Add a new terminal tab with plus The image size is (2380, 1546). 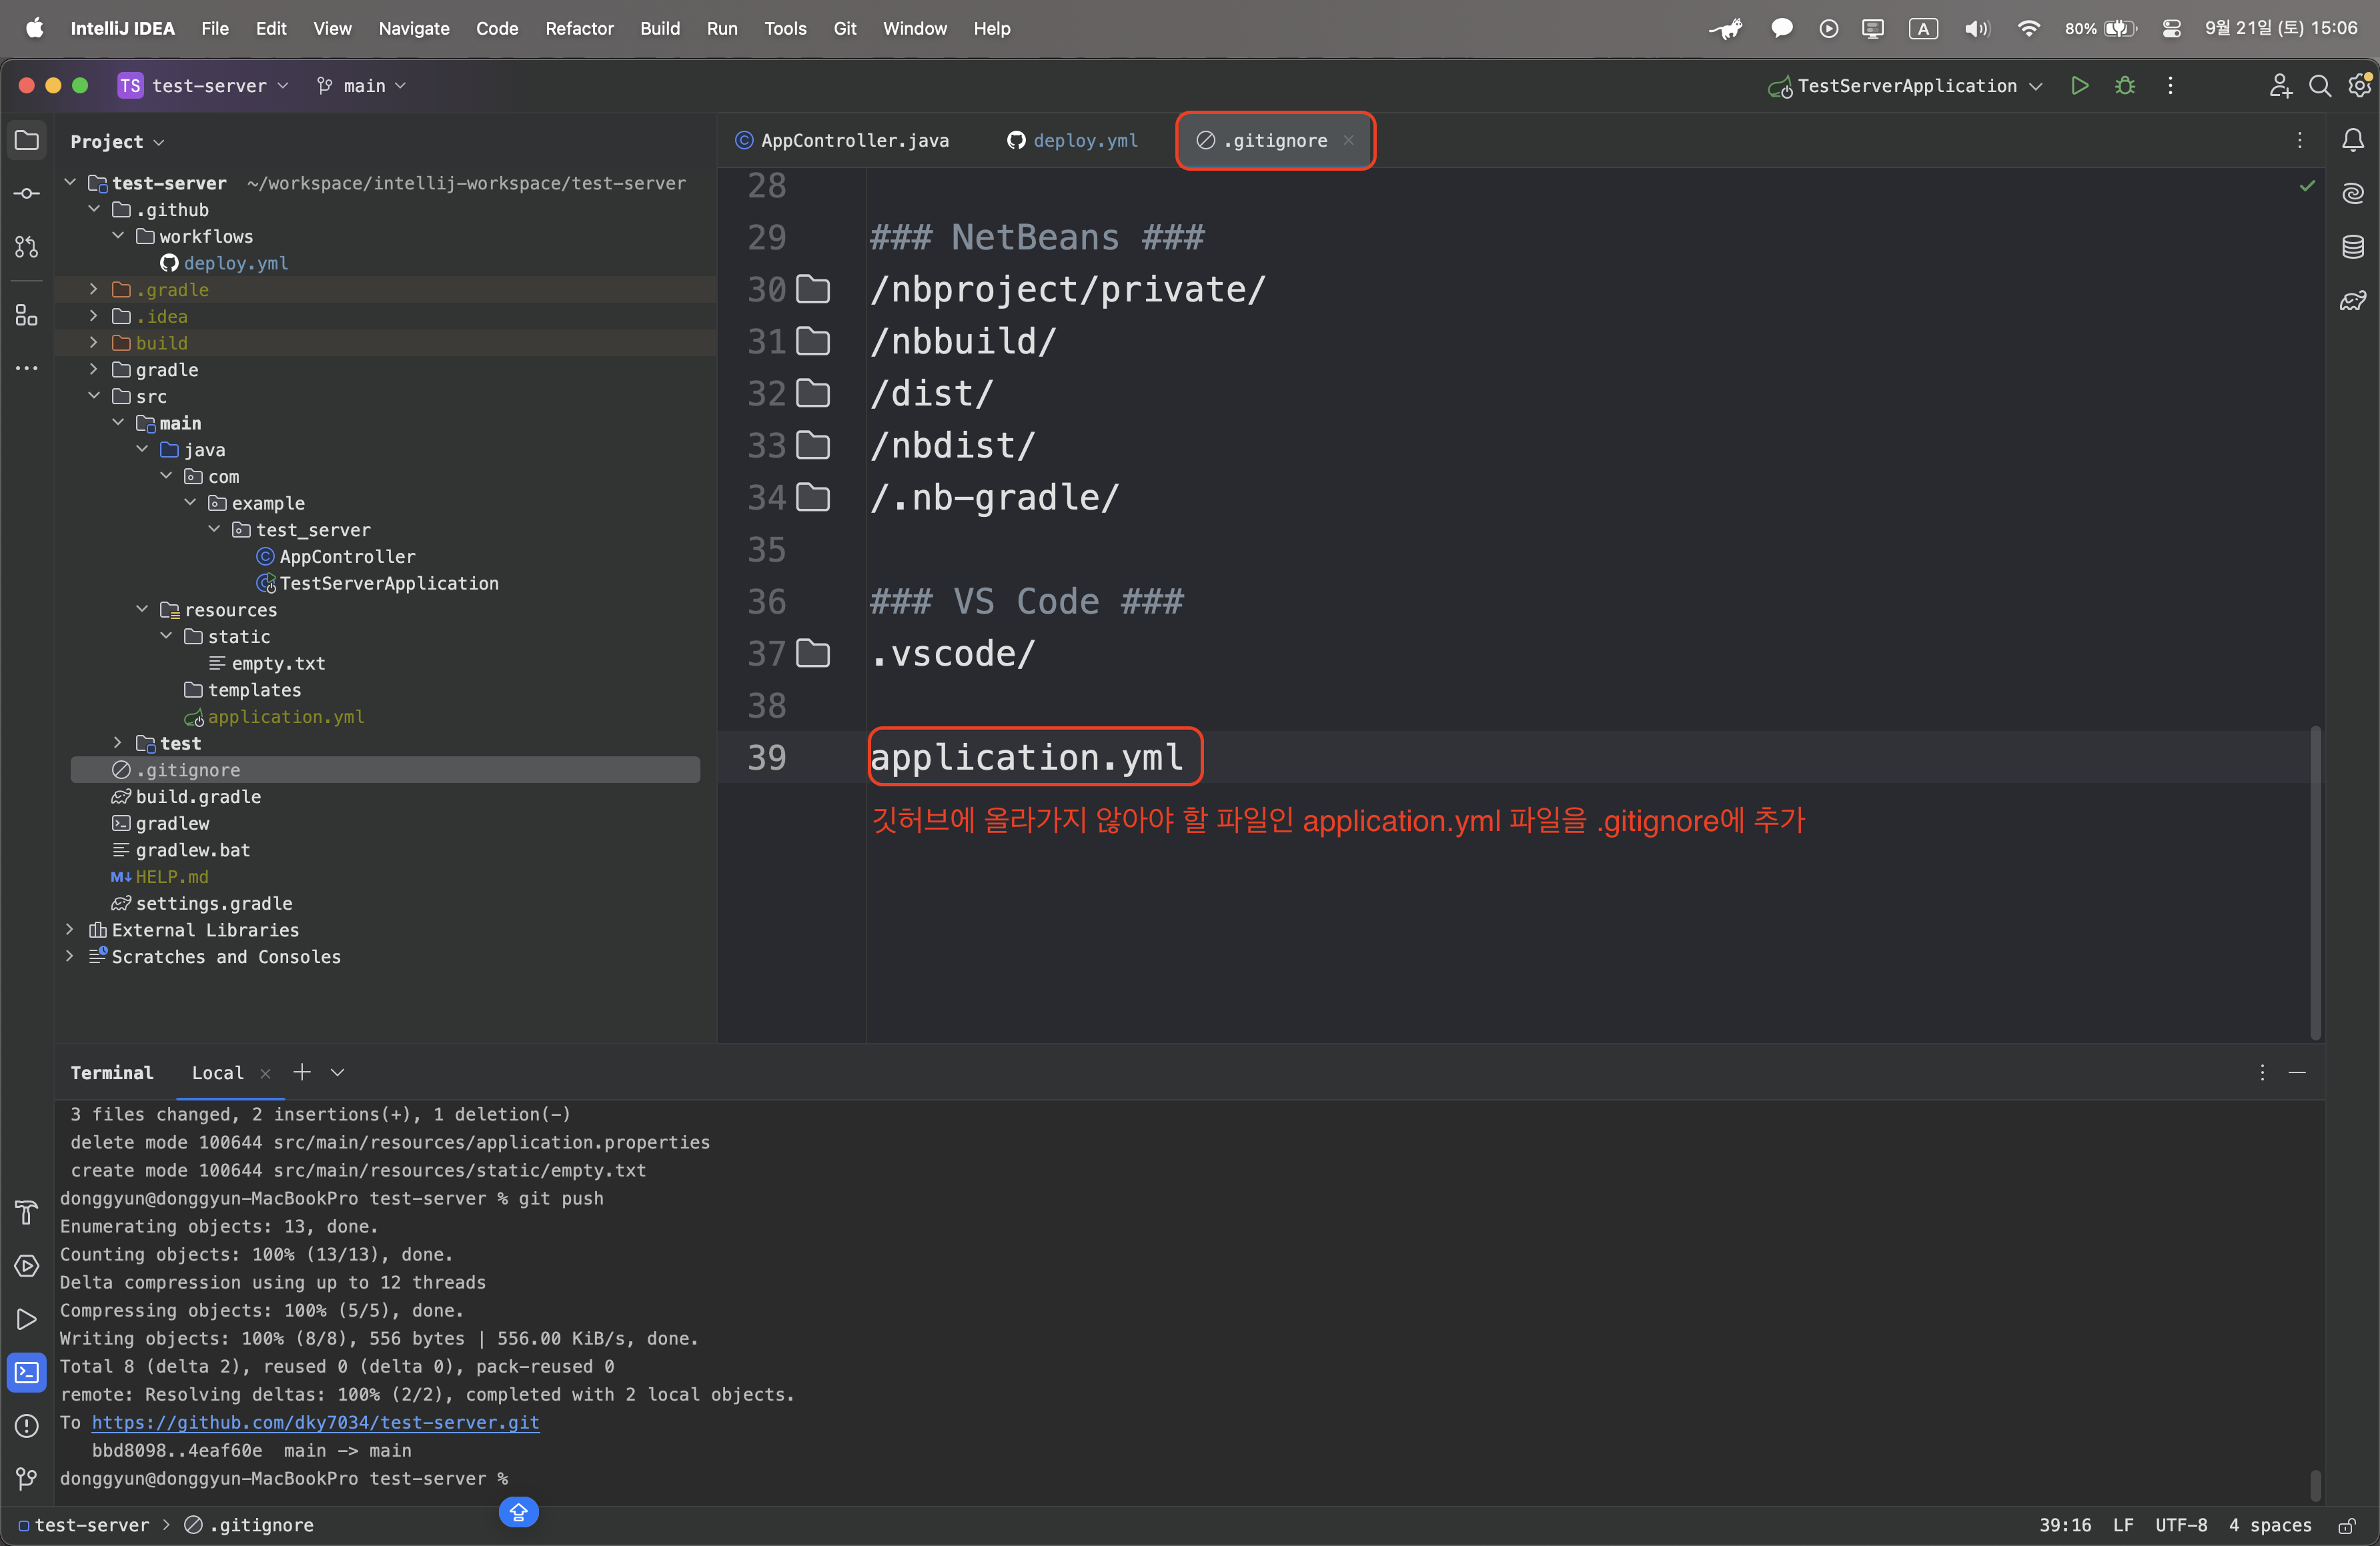[301, 1072]
